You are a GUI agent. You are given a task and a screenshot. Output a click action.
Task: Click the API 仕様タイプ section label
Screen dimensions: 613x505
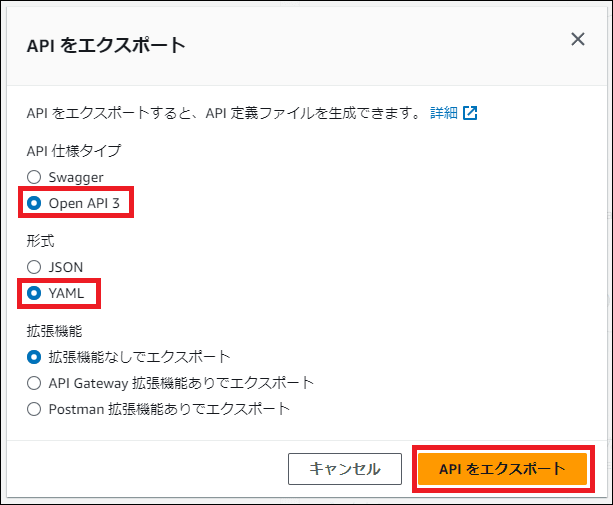[x=73, y=150]
